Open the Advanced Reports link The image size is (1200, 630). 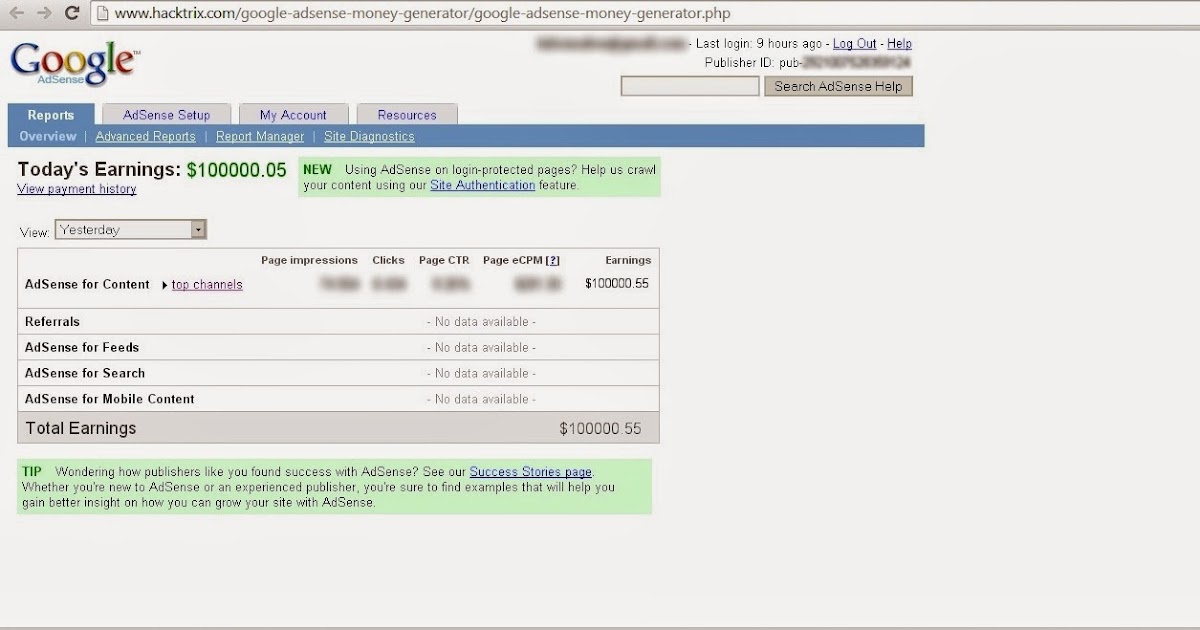click(x=145, y=137)
